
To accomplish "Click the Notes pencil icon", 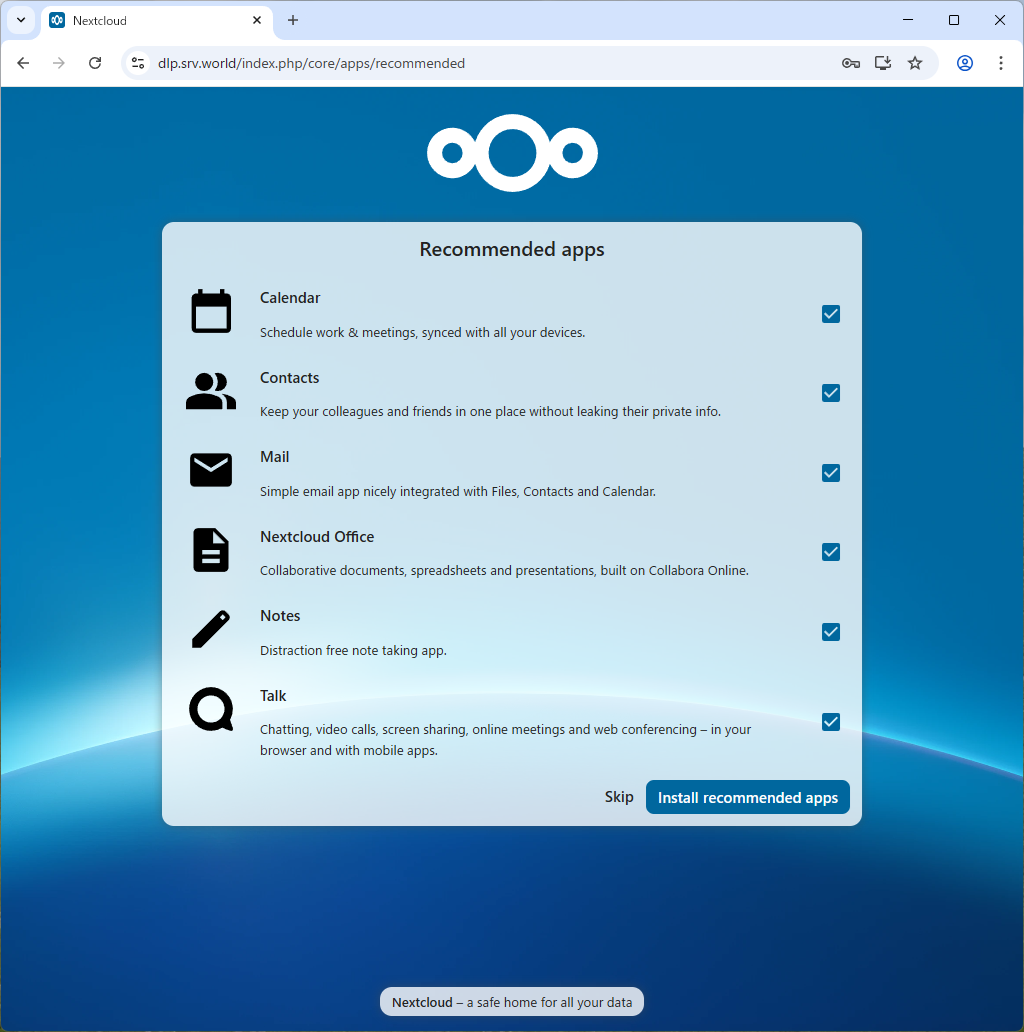I will pyautogui.click(x=210, y=629).
